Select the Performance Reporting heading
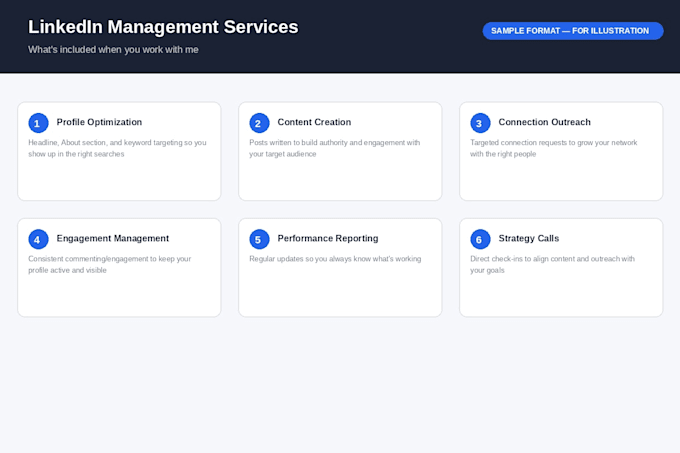The image size is (680, 453). [328, 238]
